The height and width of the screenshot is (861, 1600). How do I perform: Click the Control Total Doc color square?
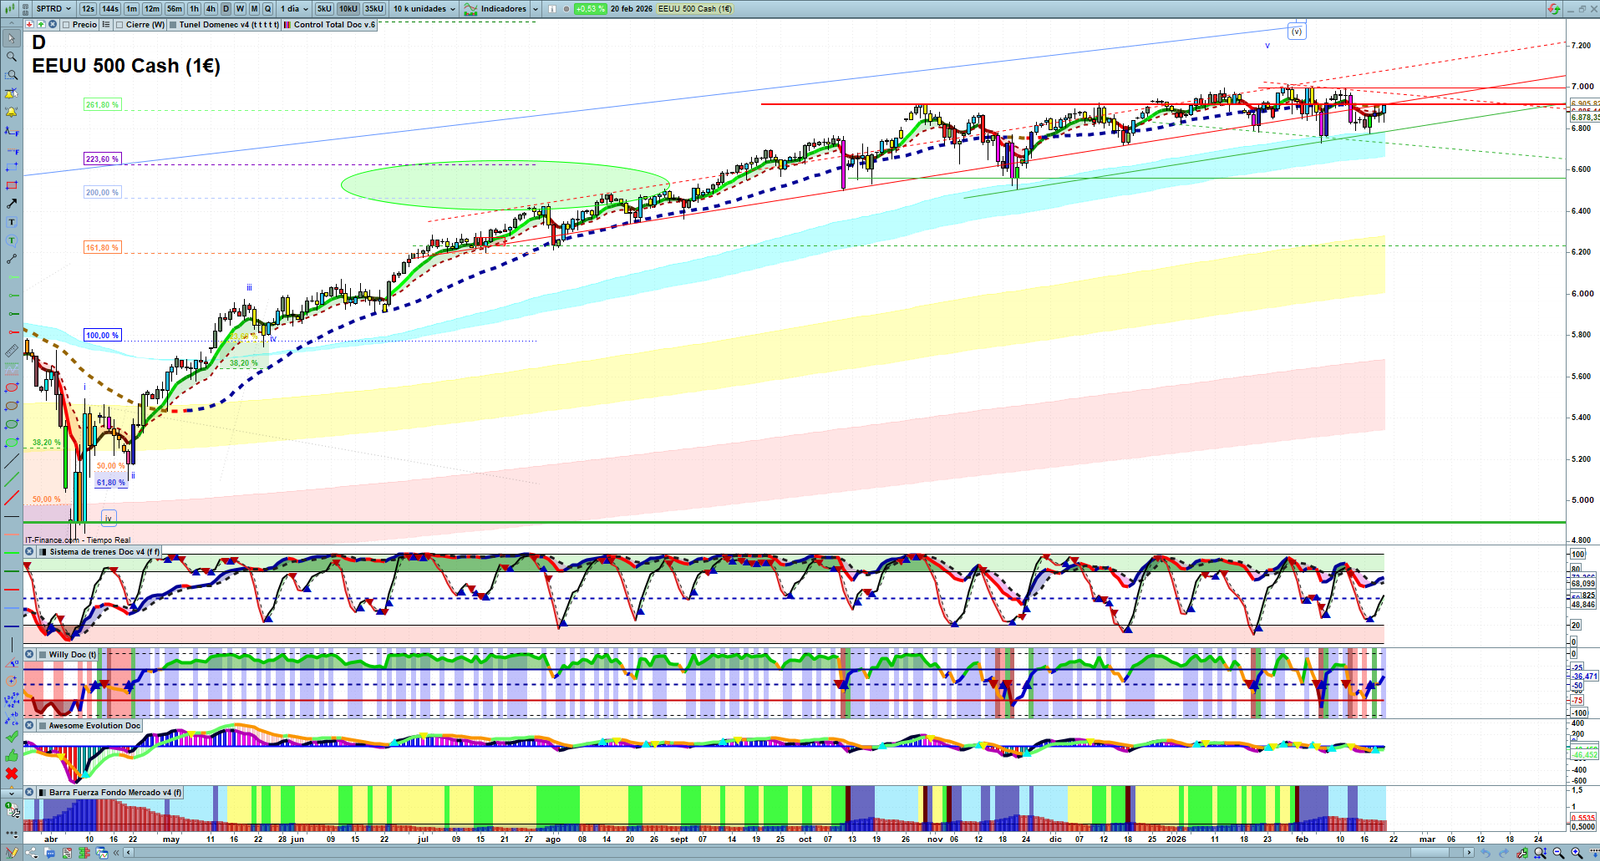click(x=288, y=24)
